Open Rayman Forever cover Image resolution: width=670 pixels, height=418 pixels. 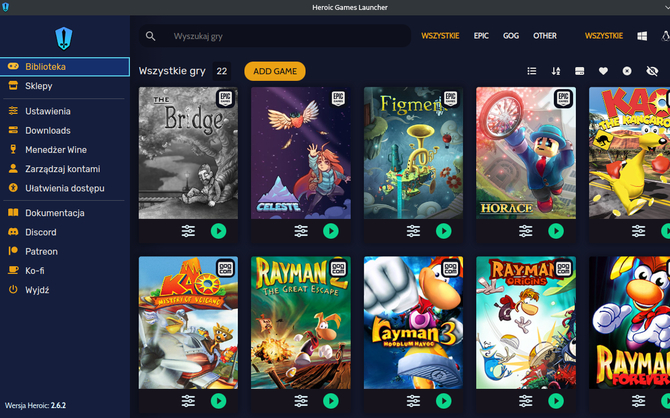[x=629, y=323]
